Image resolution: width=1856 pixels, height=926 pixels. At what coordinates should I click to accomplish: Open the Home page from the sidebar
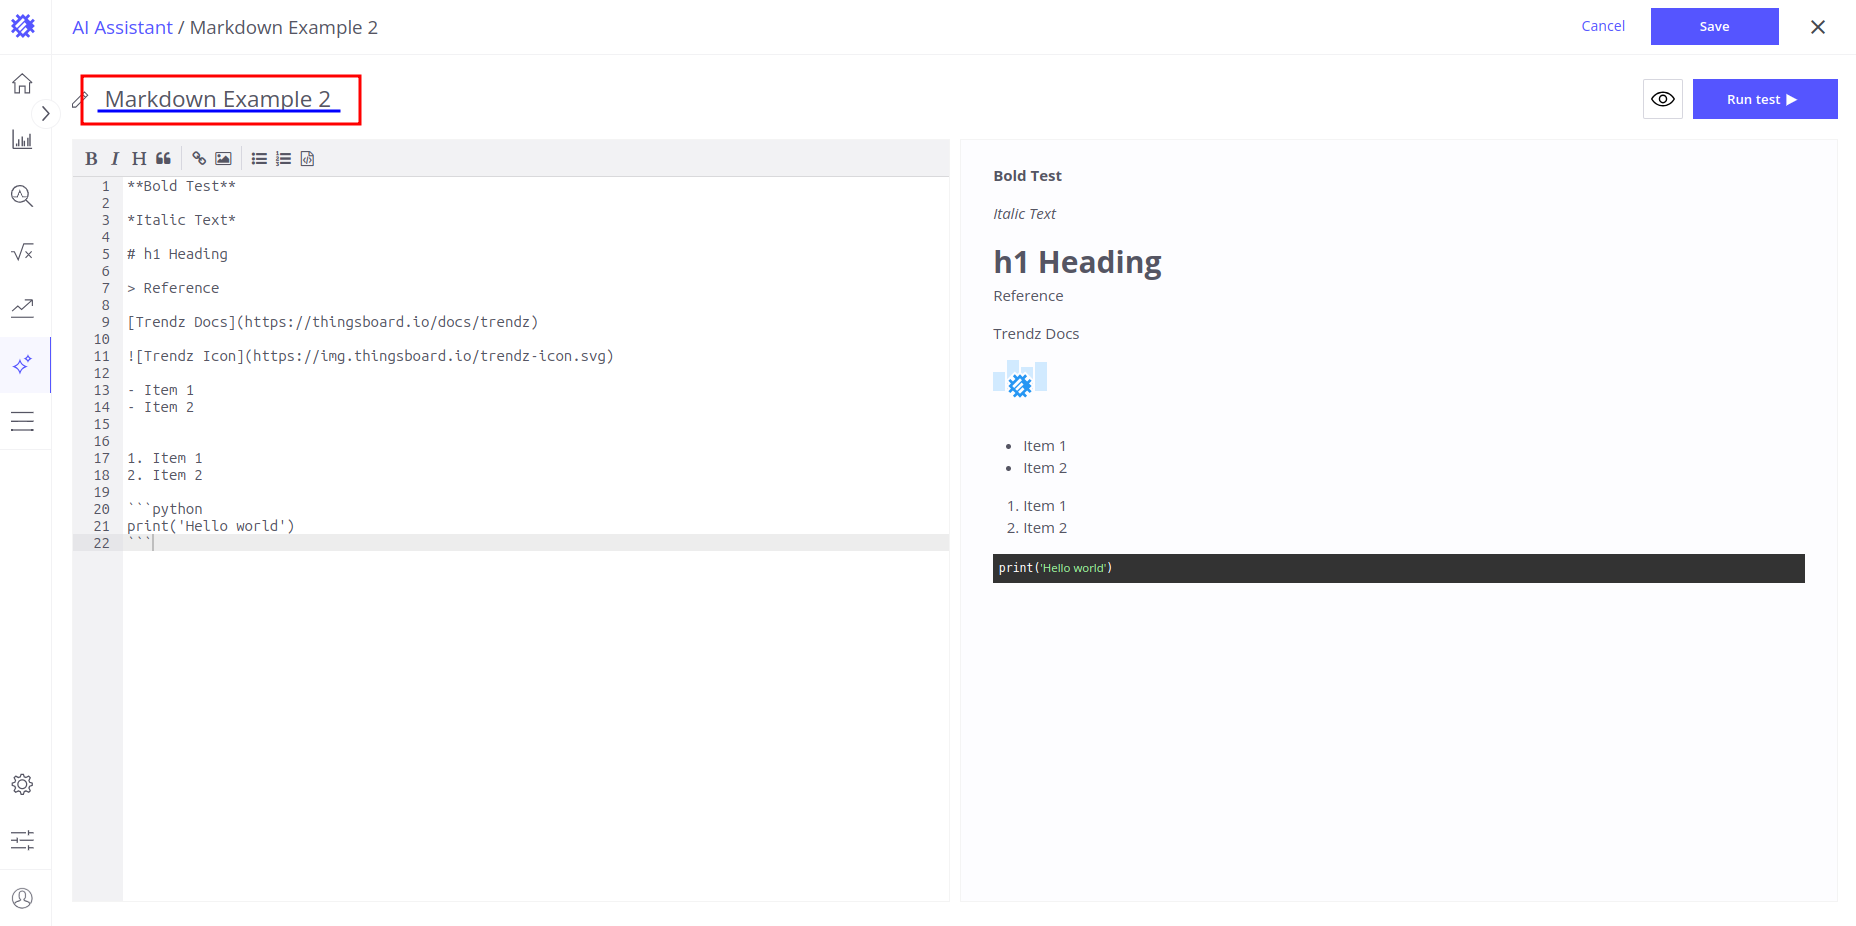pyautogui.click(x=22, y=84)
